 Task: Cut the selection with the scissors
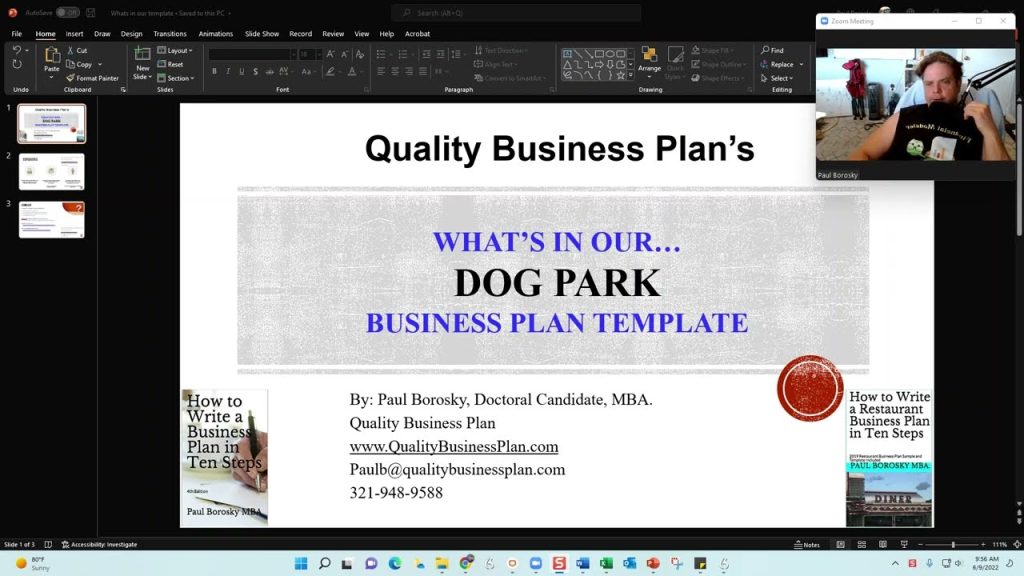(77, 50)
